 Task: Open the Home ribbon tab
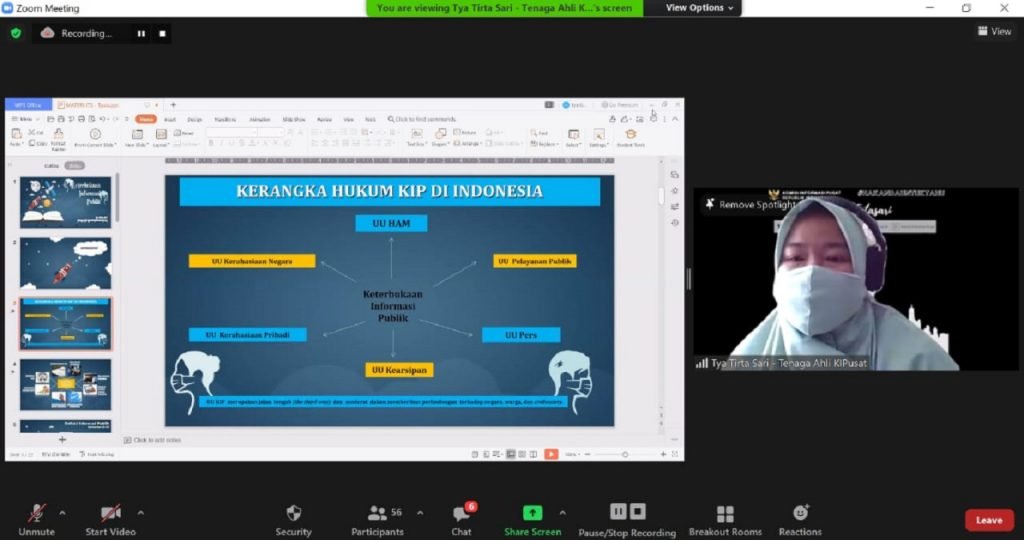[146, 119]
